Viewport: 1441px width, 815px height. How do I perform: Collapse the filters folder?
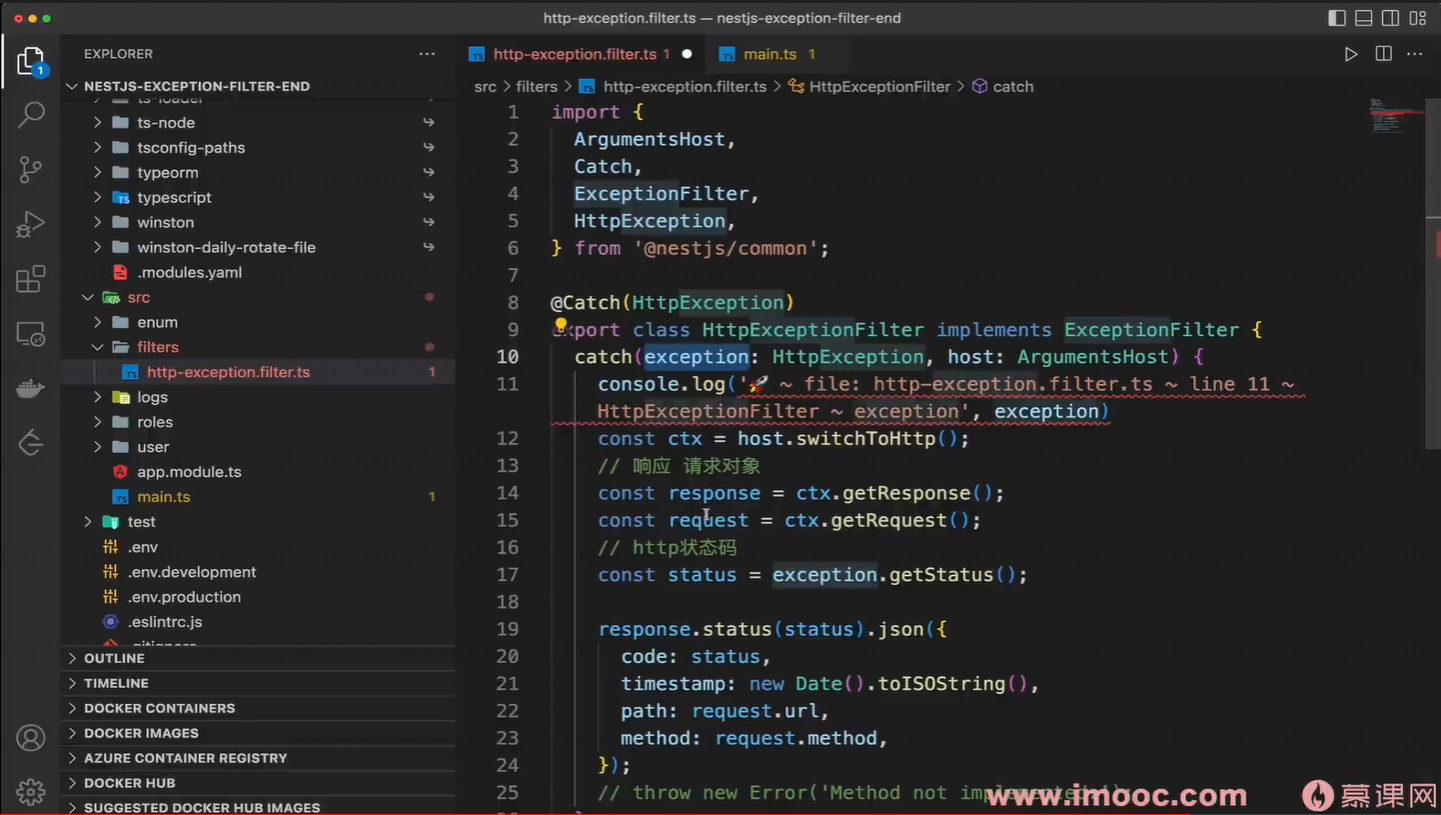point(257,347)
